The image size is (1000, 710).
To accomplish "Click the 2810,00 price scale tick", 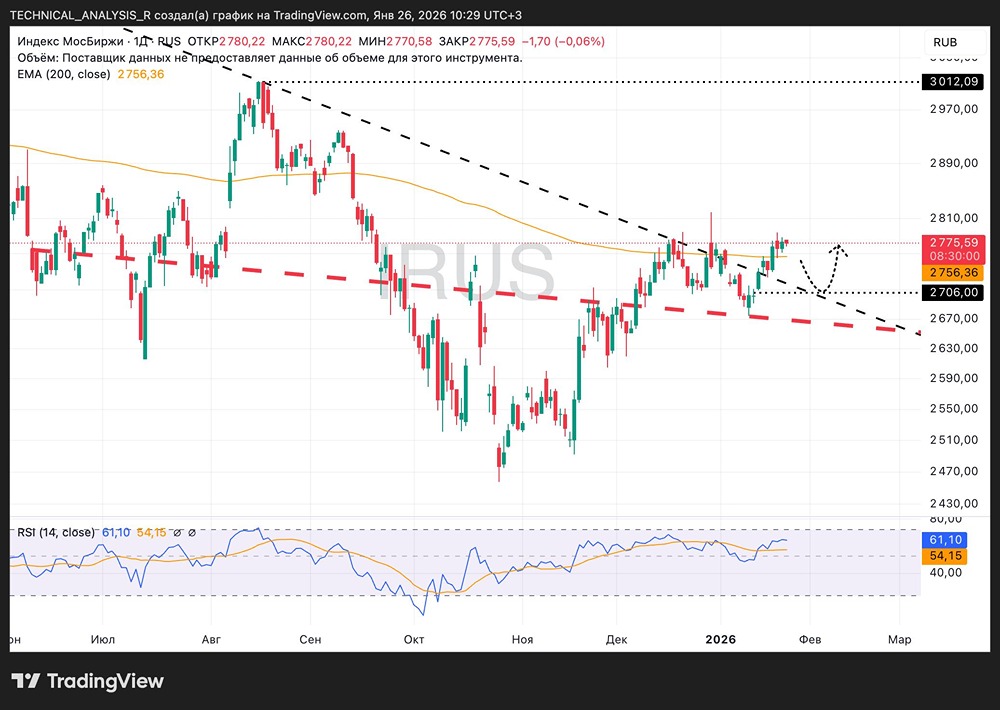I will click(954, 218).
